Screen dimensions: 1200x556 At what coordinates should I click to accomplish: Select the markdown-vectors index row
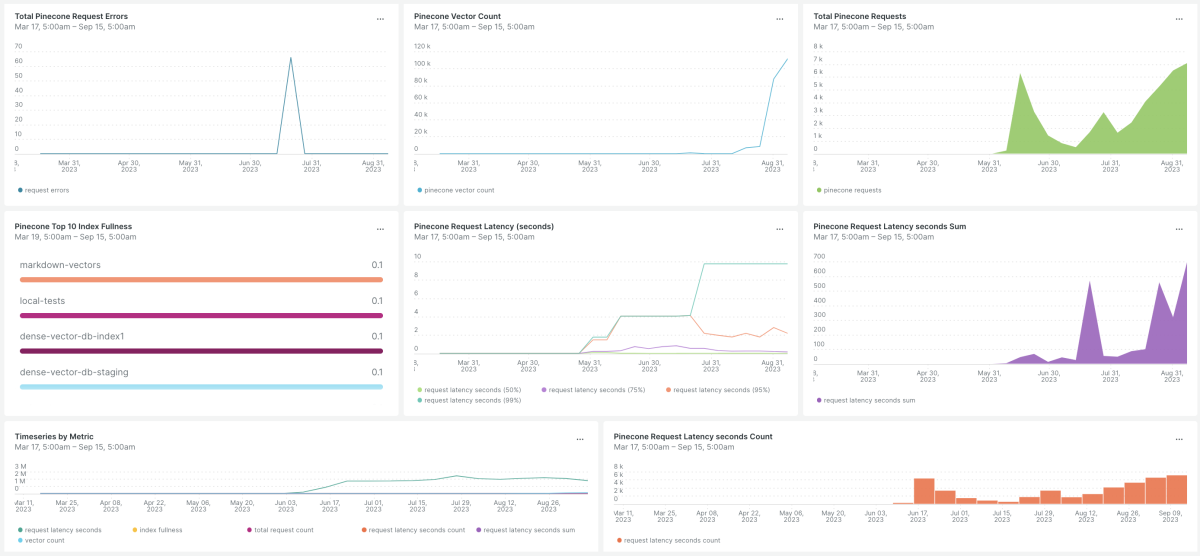(x=201, y=272)
